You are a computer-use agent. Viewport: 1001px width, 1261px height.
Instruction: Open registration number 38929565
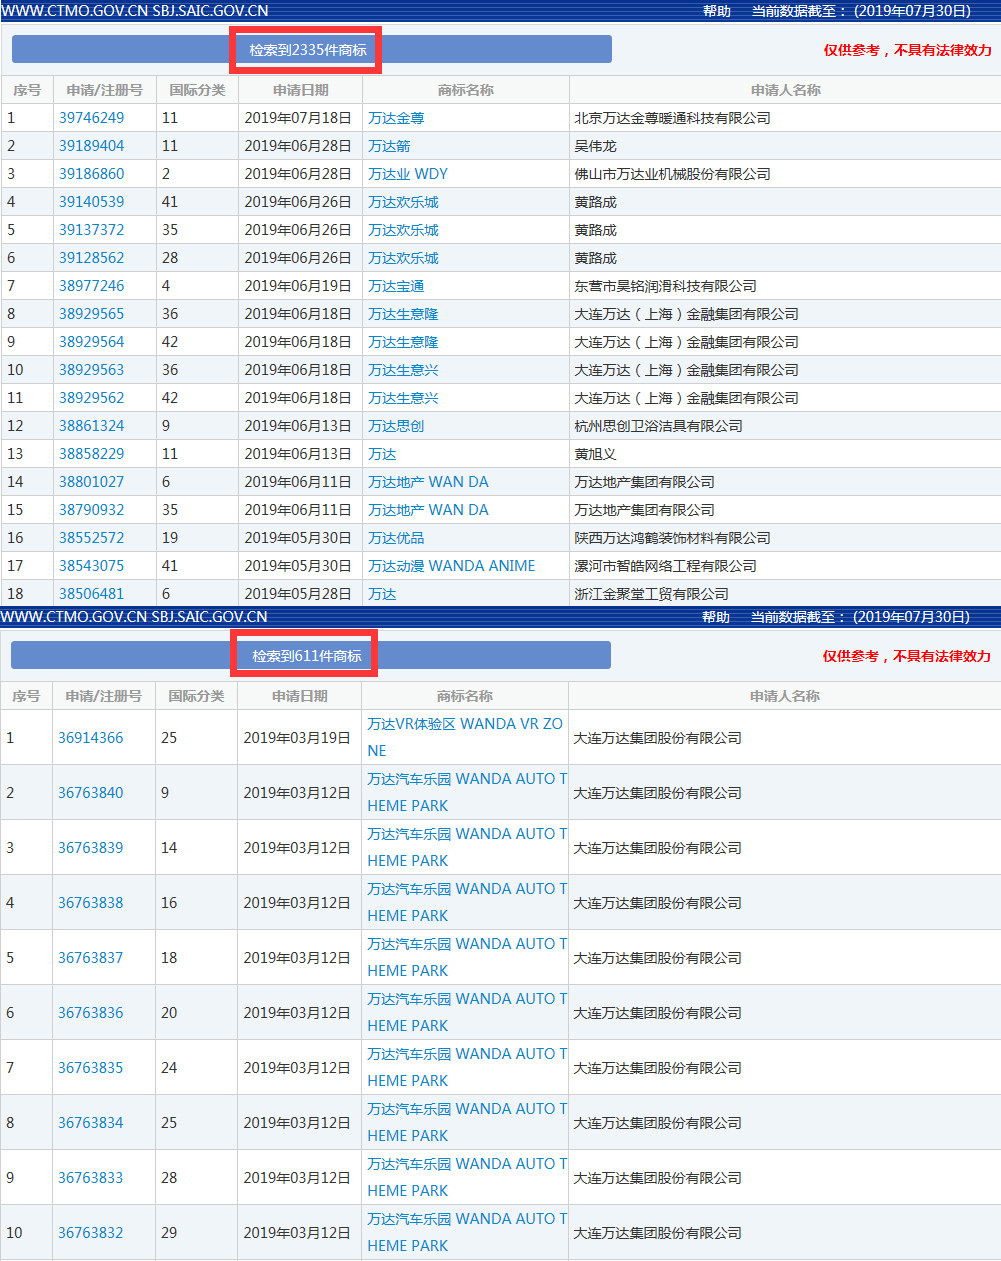point(91,314)
